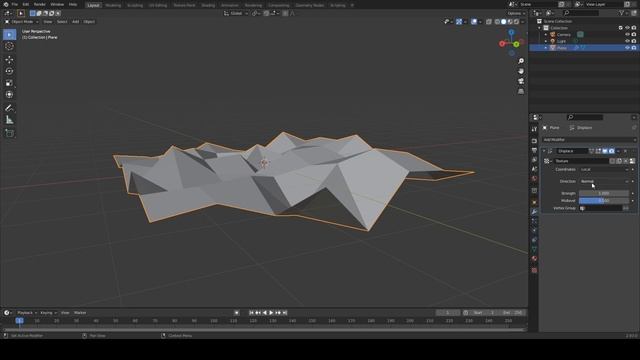
Task: Open the Add Modifier dropdown
Action: [x=589, y=140]
